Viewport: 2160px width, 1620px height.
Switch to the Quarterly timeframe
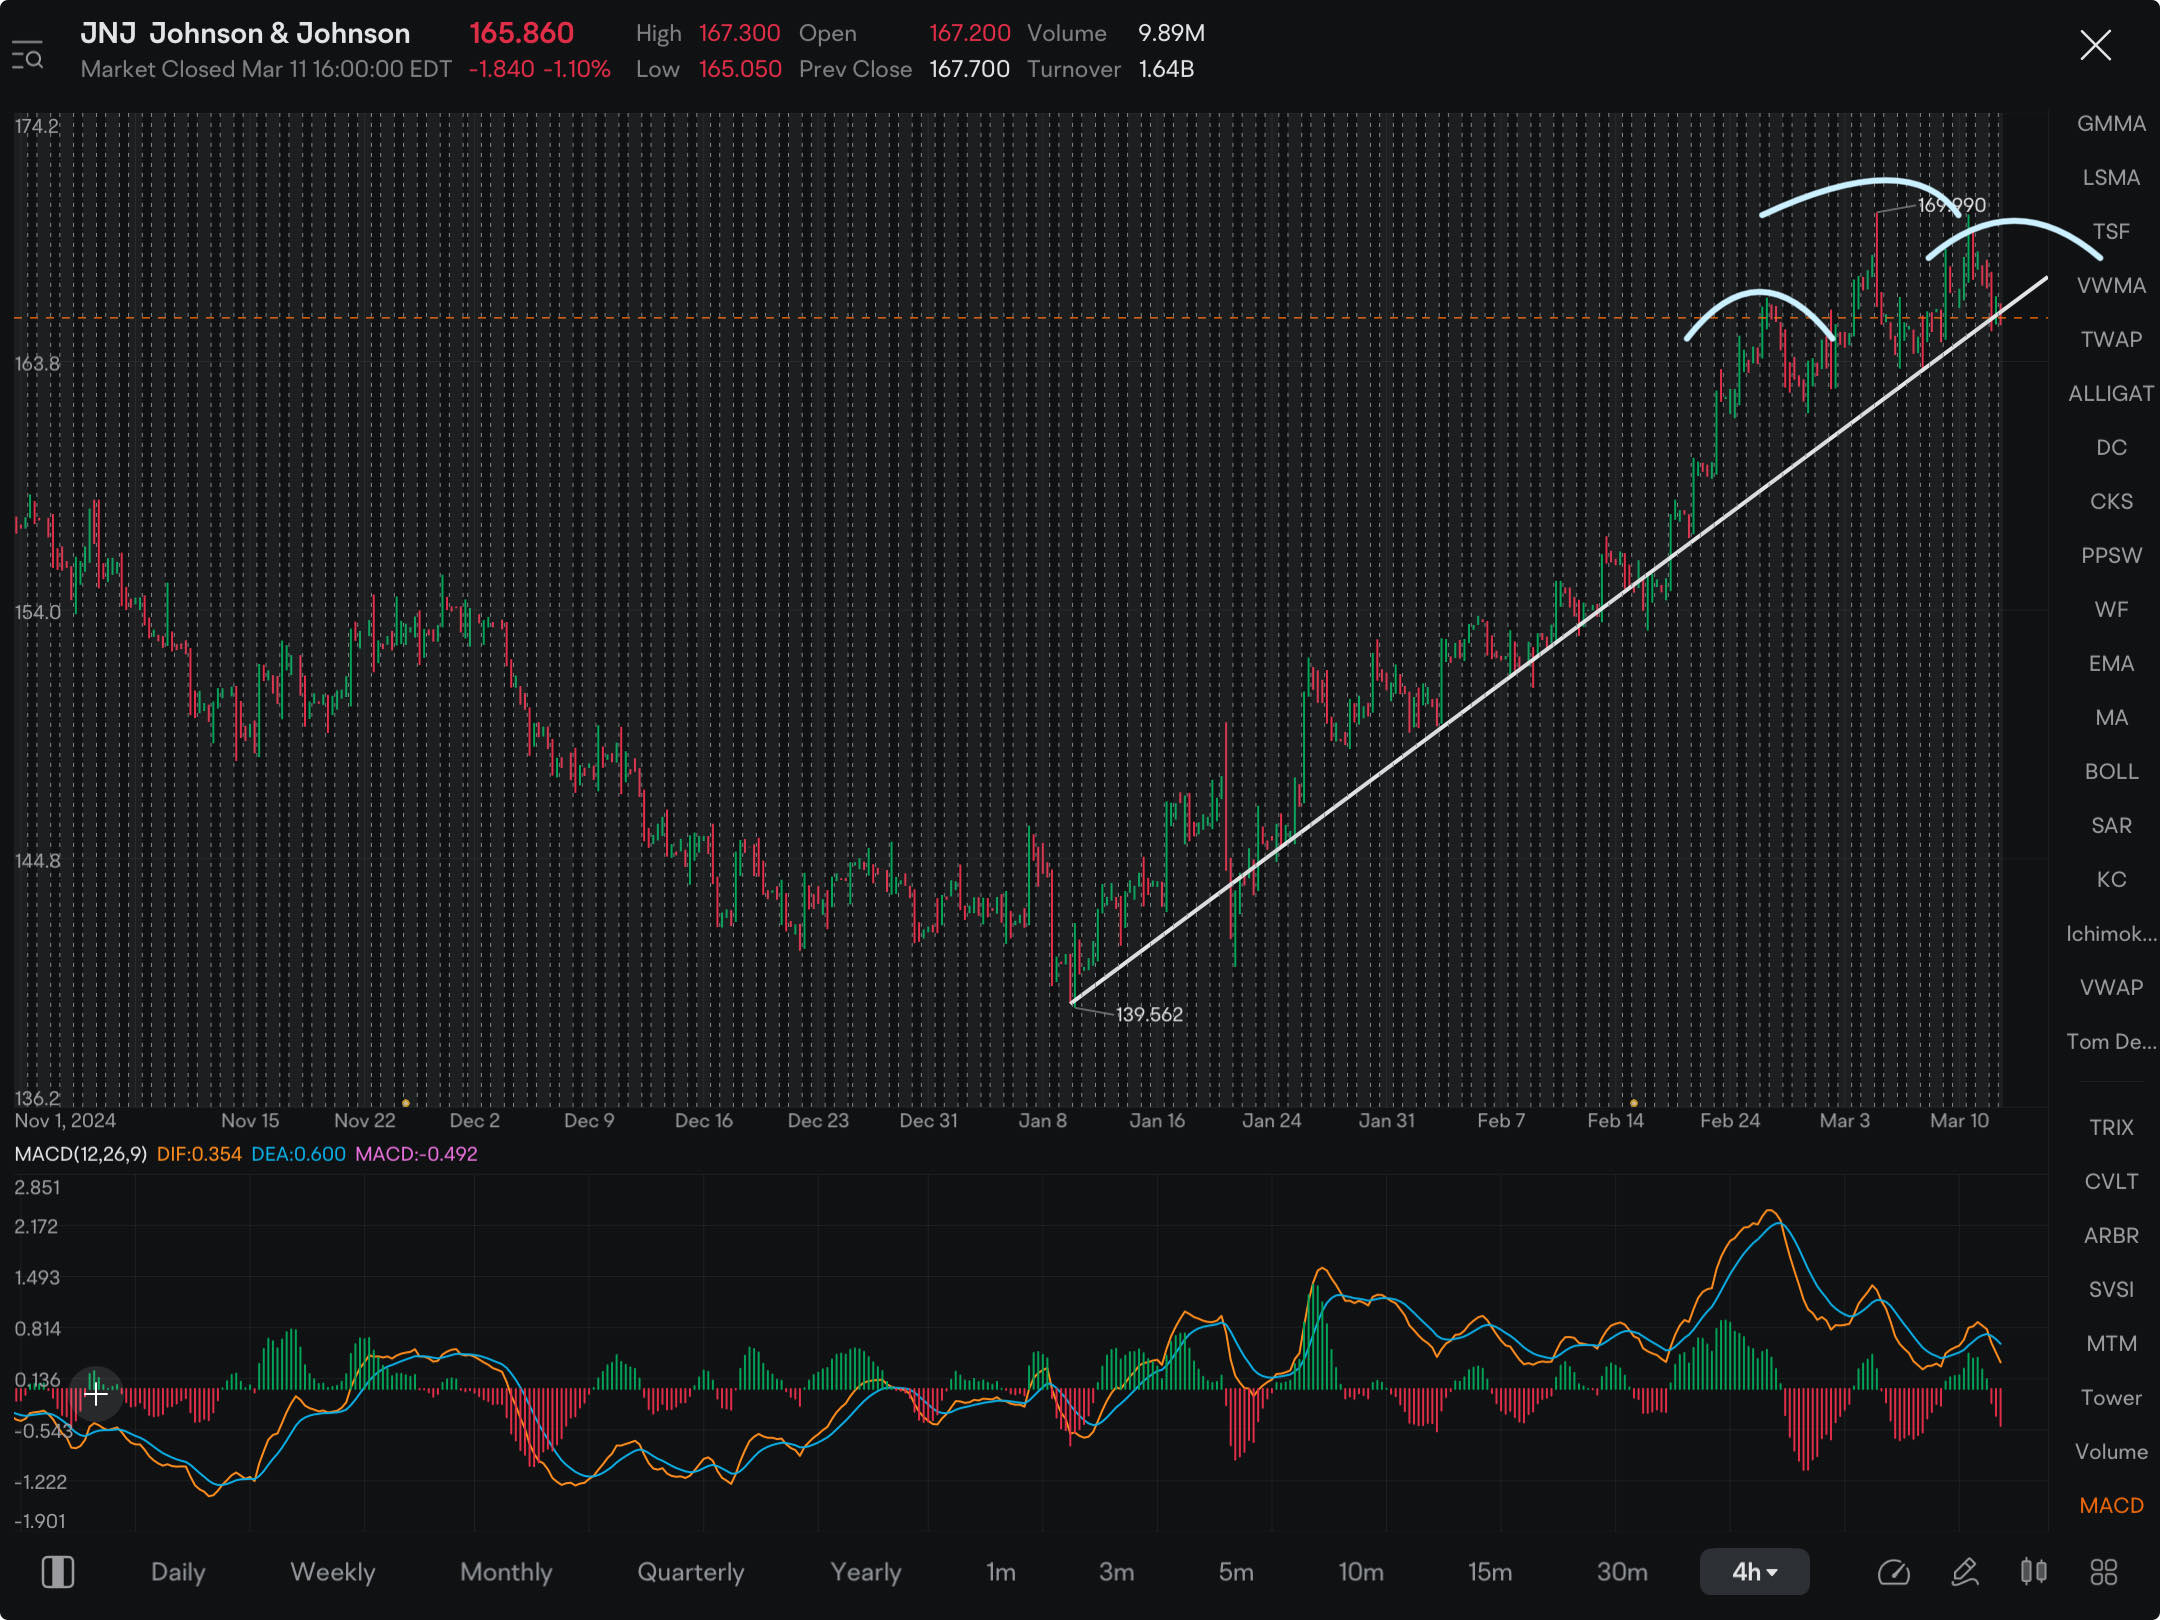tap(691, 1572)
